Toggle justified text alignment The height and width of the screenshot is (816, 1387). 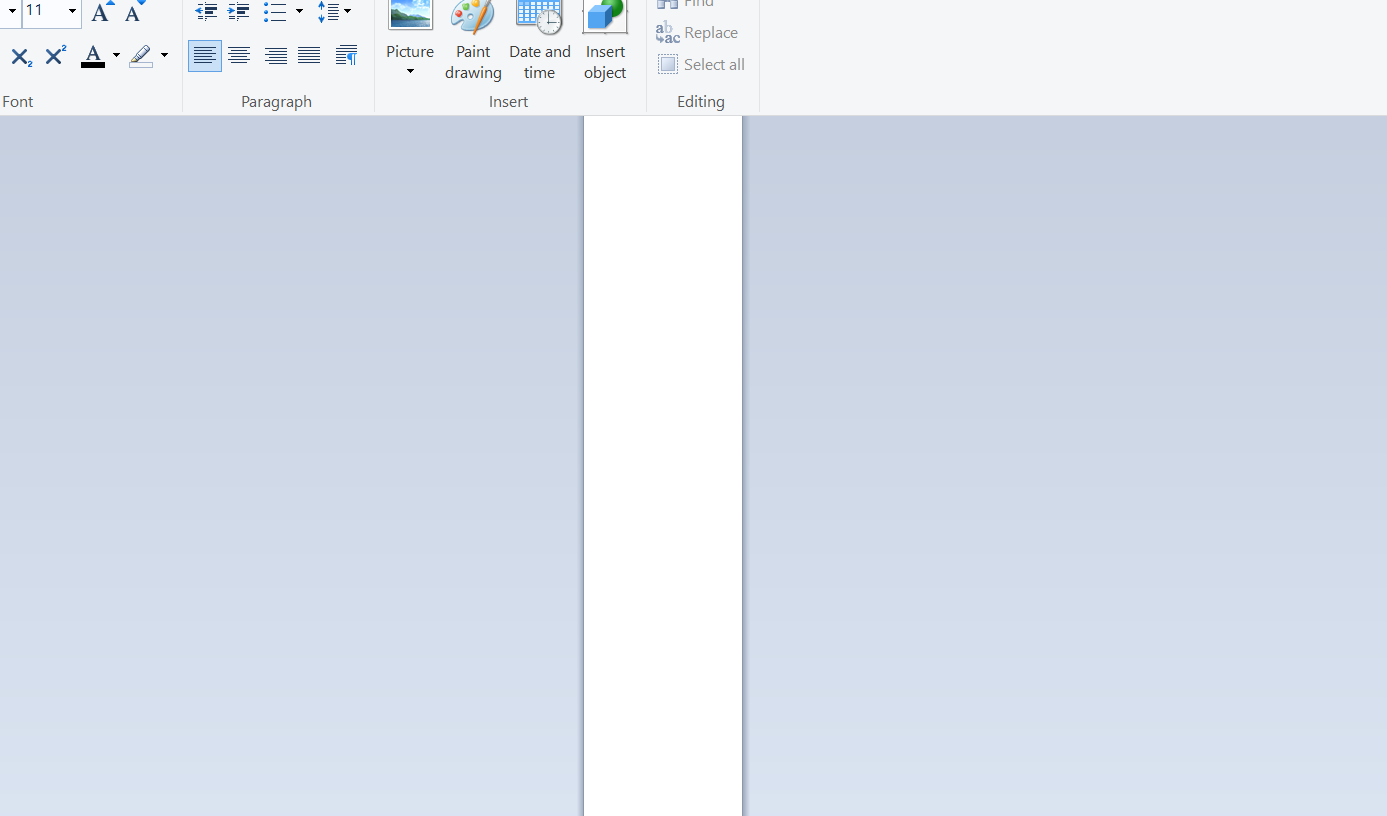(x=309, y=56)
